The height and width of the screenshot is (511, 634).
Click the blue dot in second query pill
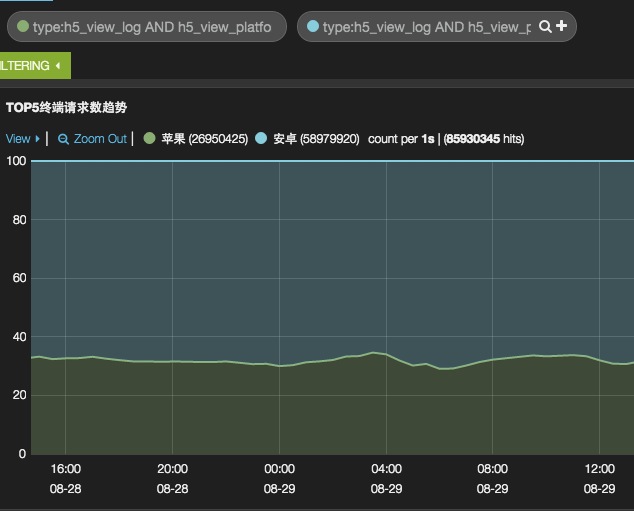(x=313, y=27)
